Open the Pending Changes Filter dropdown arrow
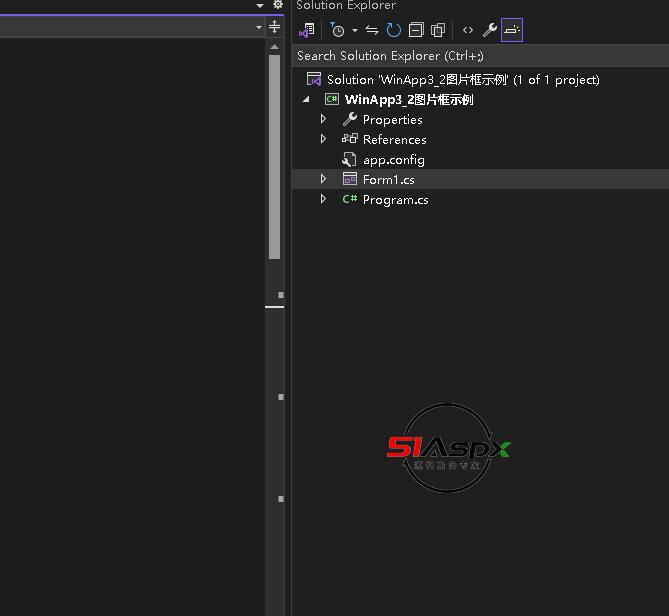The image size is (669, 616). [x=355, y=30]
